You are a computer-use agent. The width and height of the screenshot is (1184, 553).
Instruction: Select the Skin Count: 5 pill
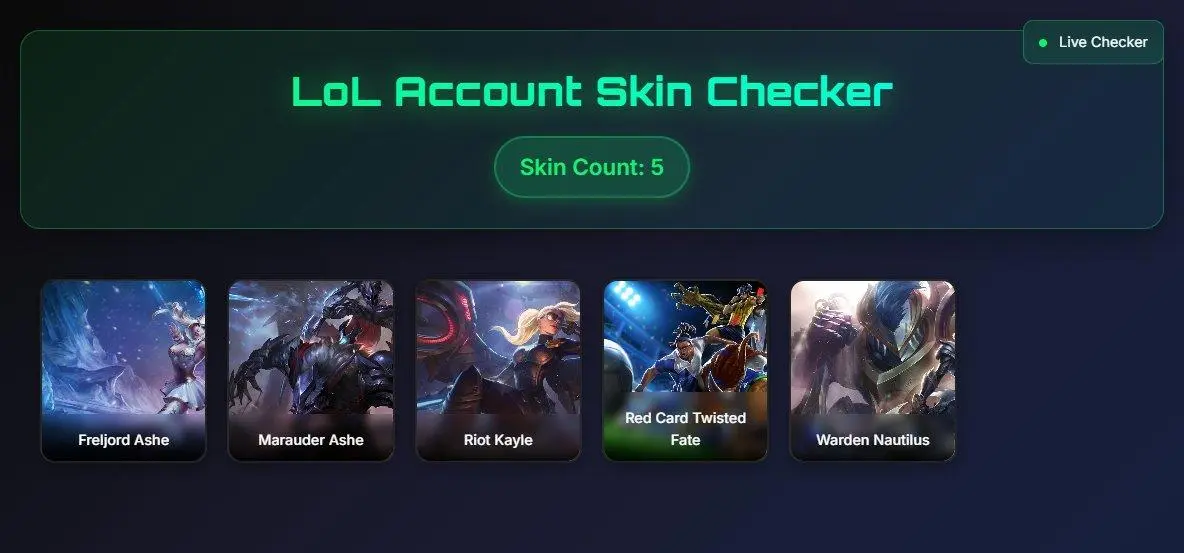[591, 167]
